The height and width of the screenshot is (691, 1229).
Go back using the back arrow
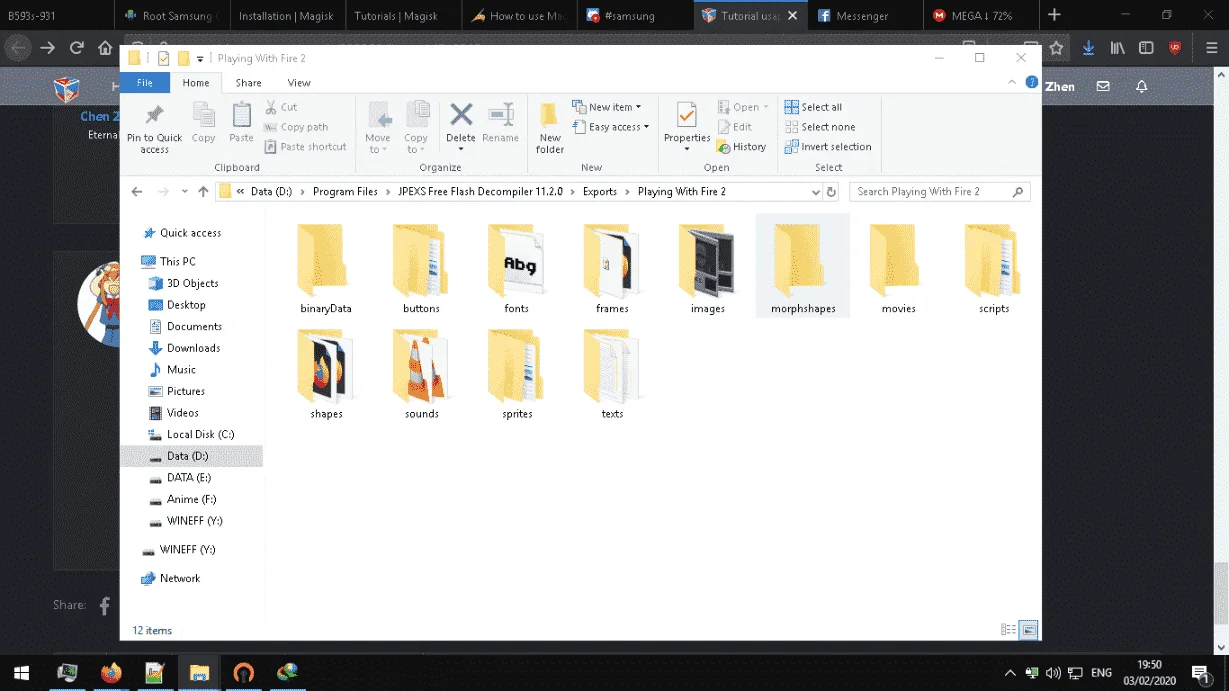click(137, 191)
